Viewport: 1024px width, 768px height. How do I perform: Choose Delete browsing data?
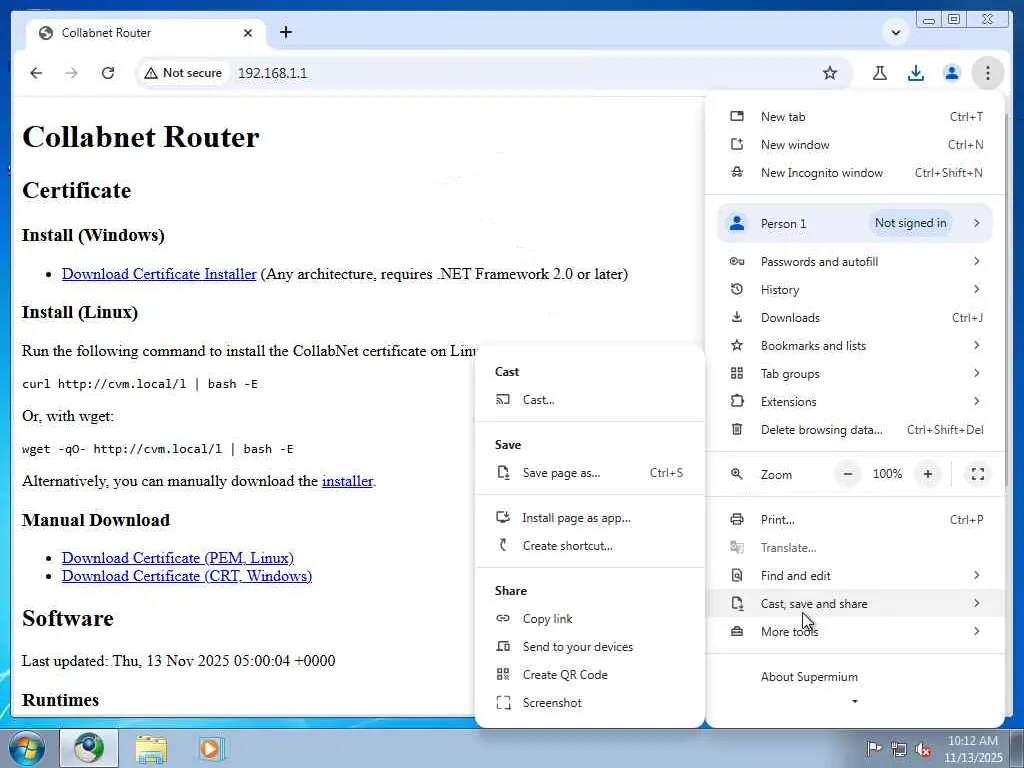856,430
